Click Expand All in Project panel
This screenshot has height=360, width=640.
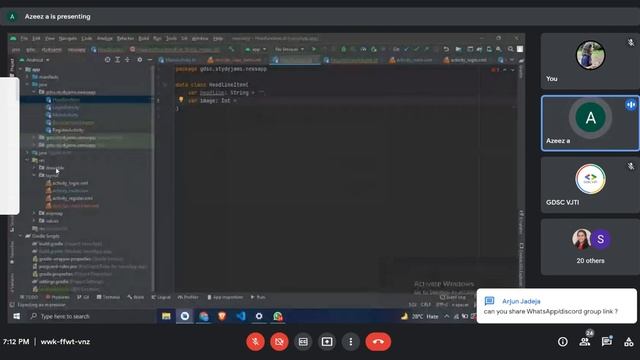(118, 60)
